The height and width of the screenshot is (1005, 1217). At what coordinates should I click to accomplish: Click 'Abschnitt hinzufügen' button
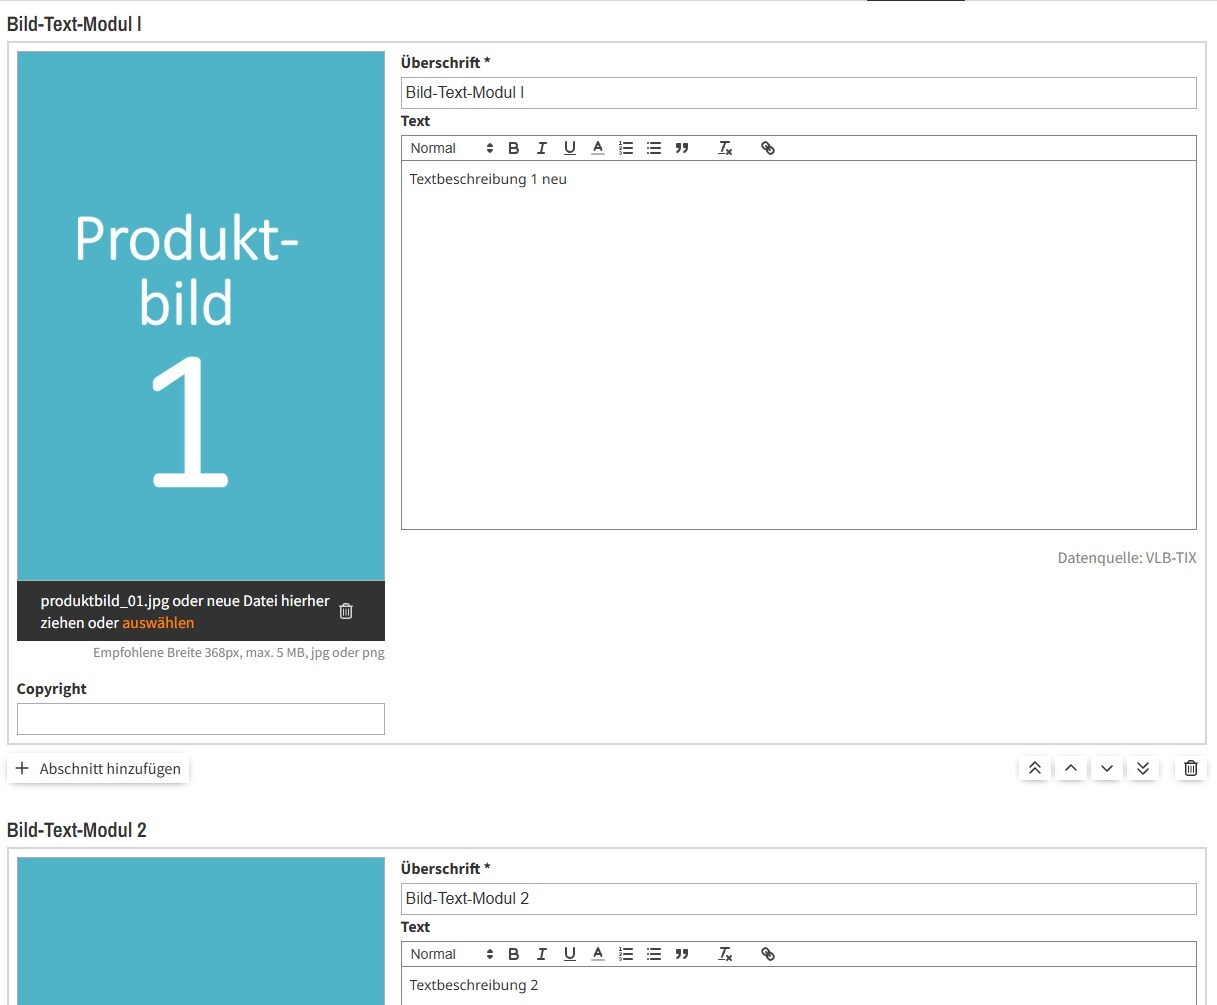point(98,769)
